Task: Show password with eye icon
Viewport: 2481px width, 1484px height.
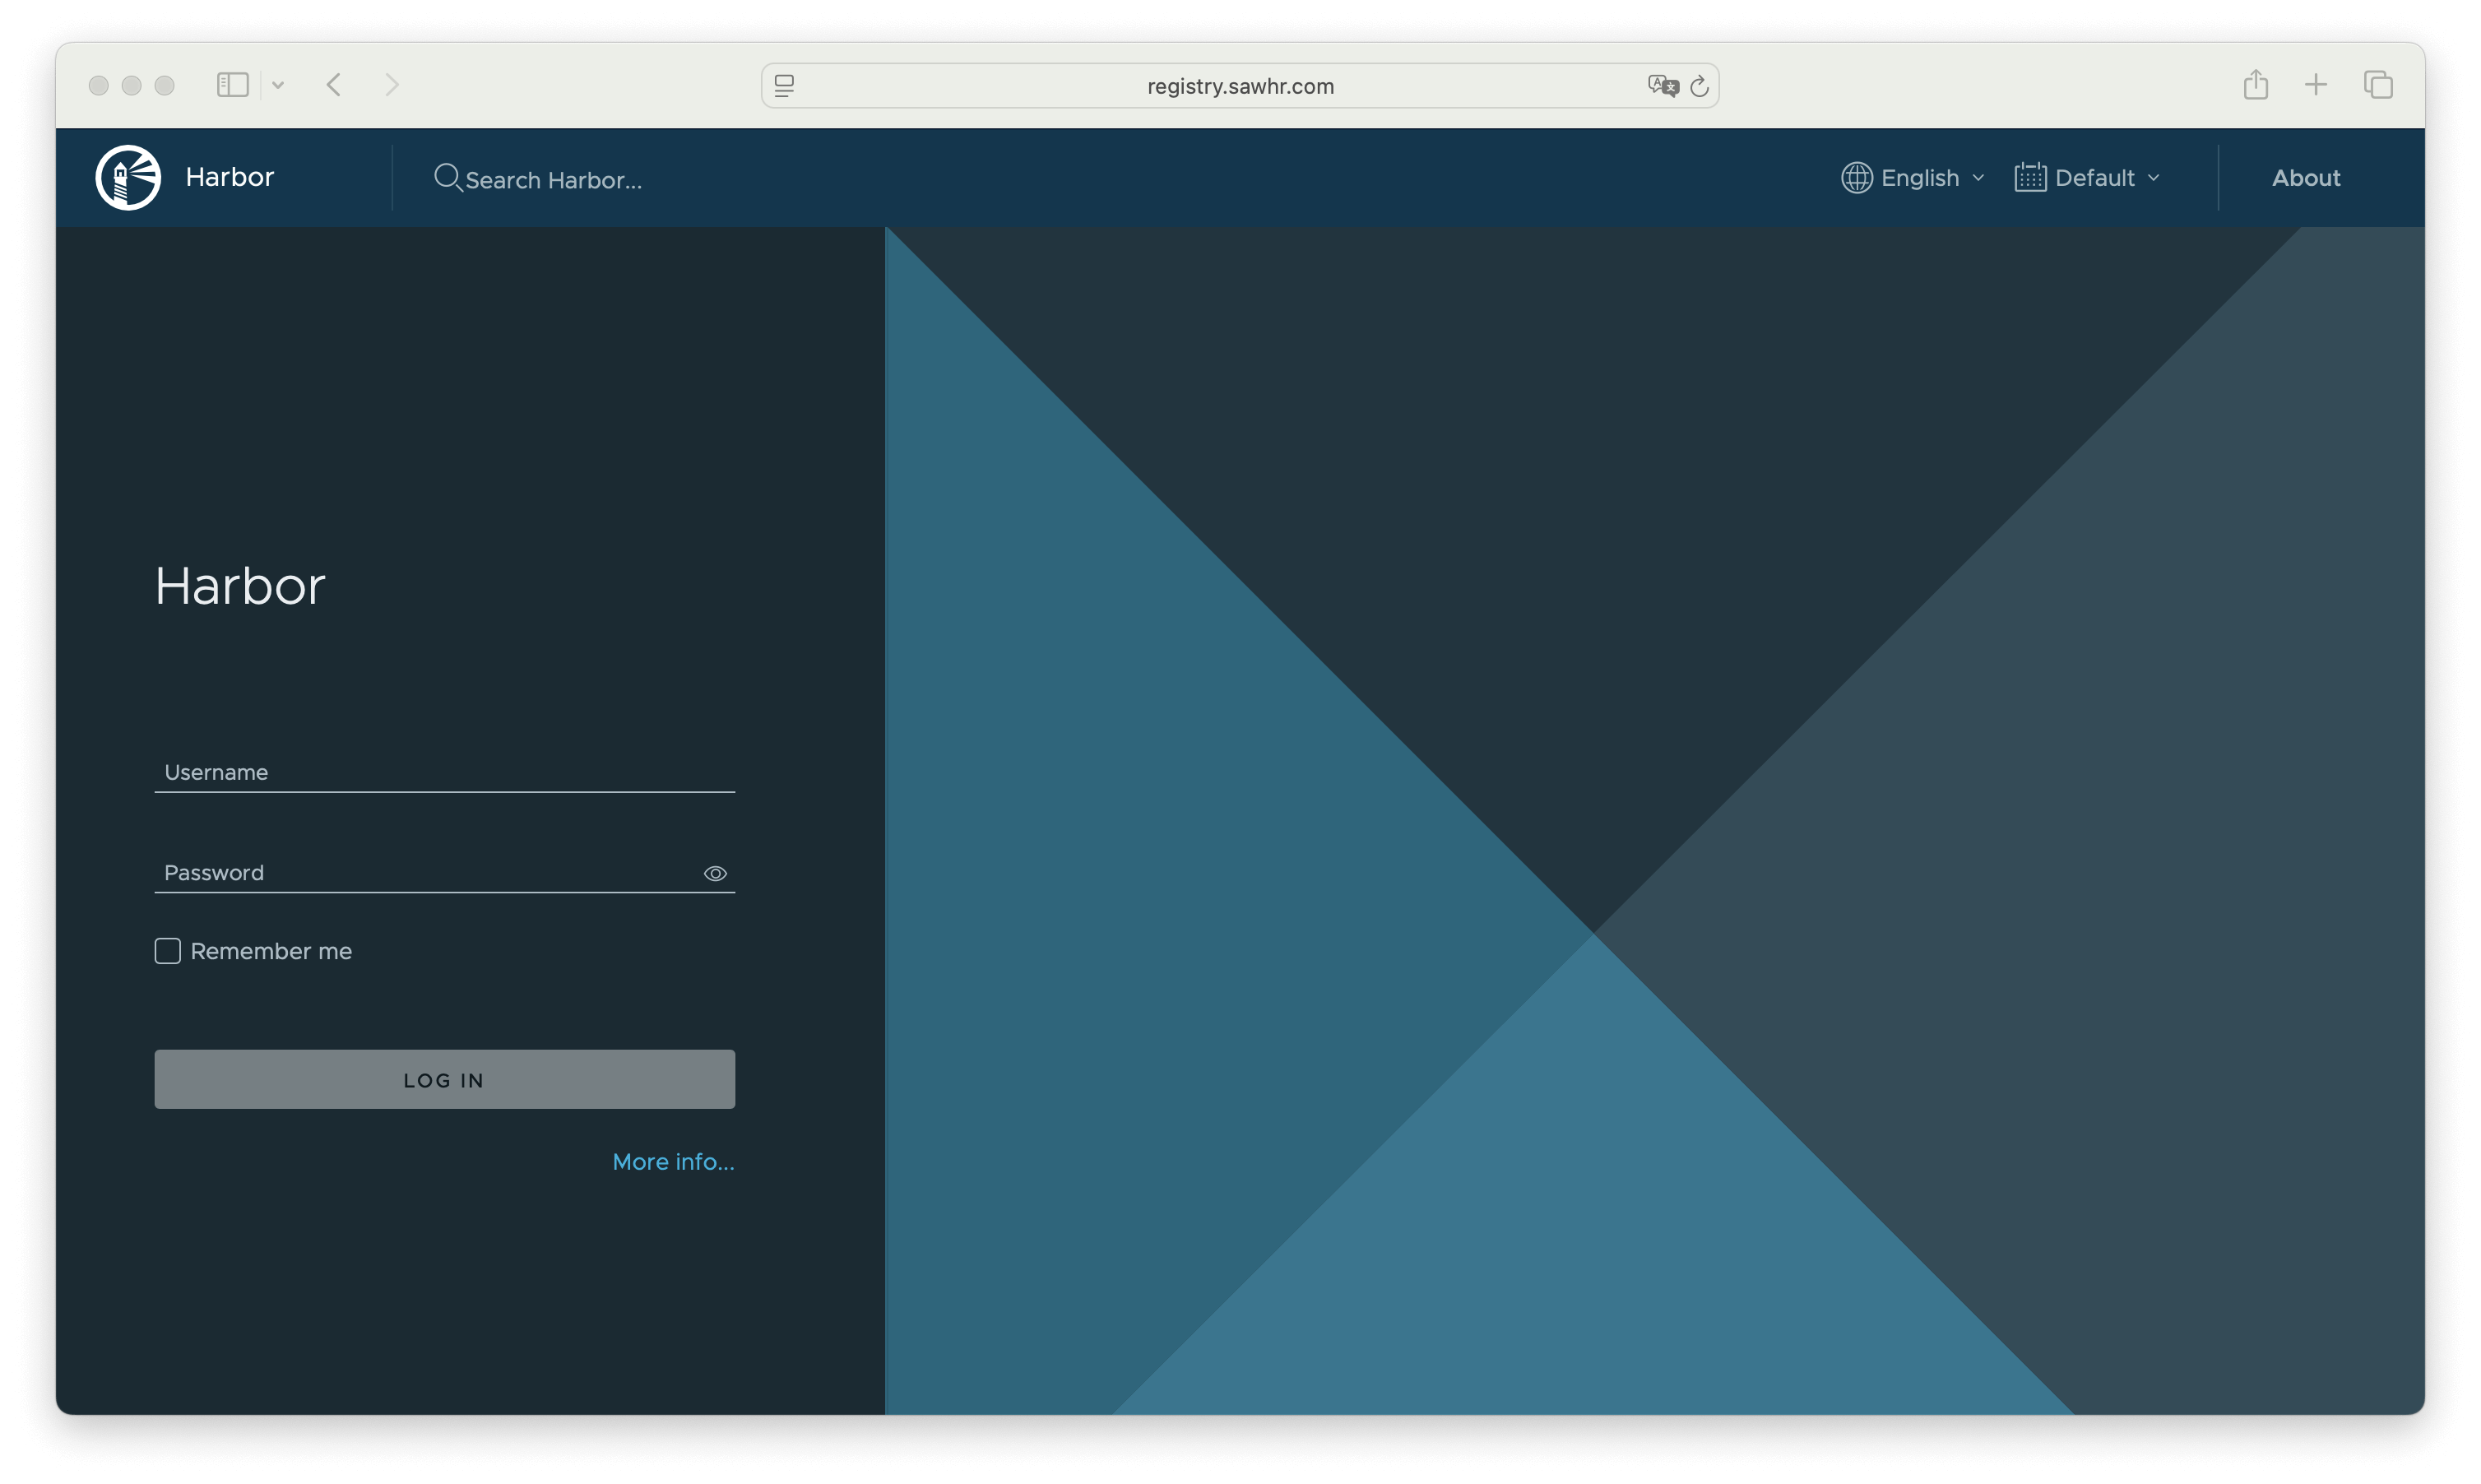Action: (715, 873)
